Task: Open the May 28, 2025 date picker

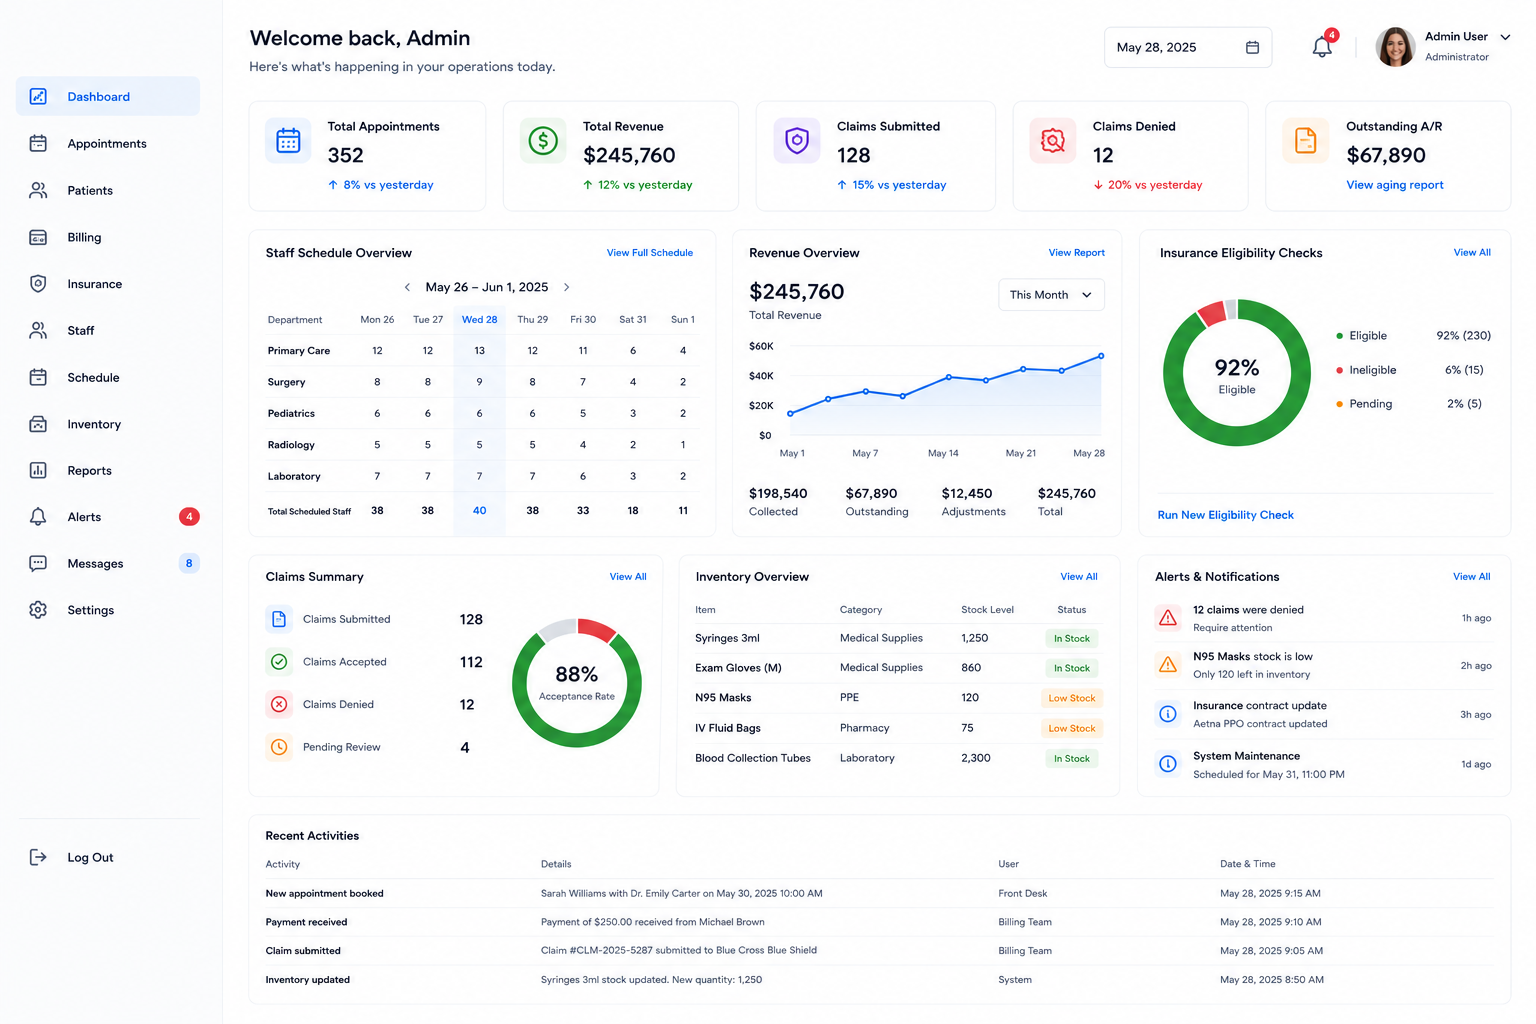Action: click(1187, 47)
